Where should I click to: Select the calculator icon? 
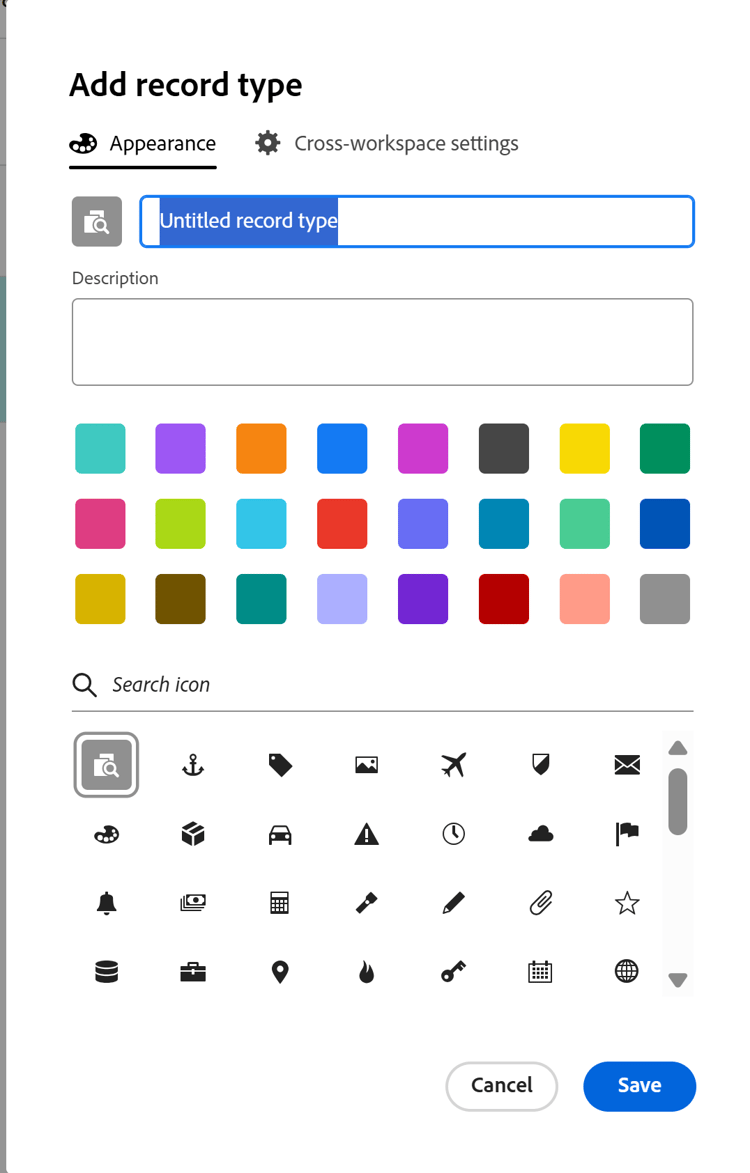coord(280,902)
